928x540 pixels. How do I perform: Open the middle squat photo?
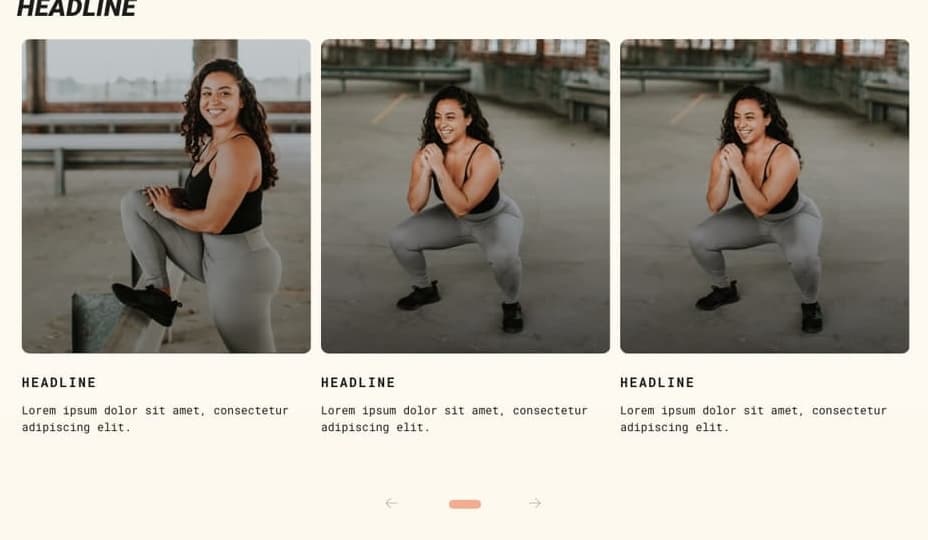465,196
